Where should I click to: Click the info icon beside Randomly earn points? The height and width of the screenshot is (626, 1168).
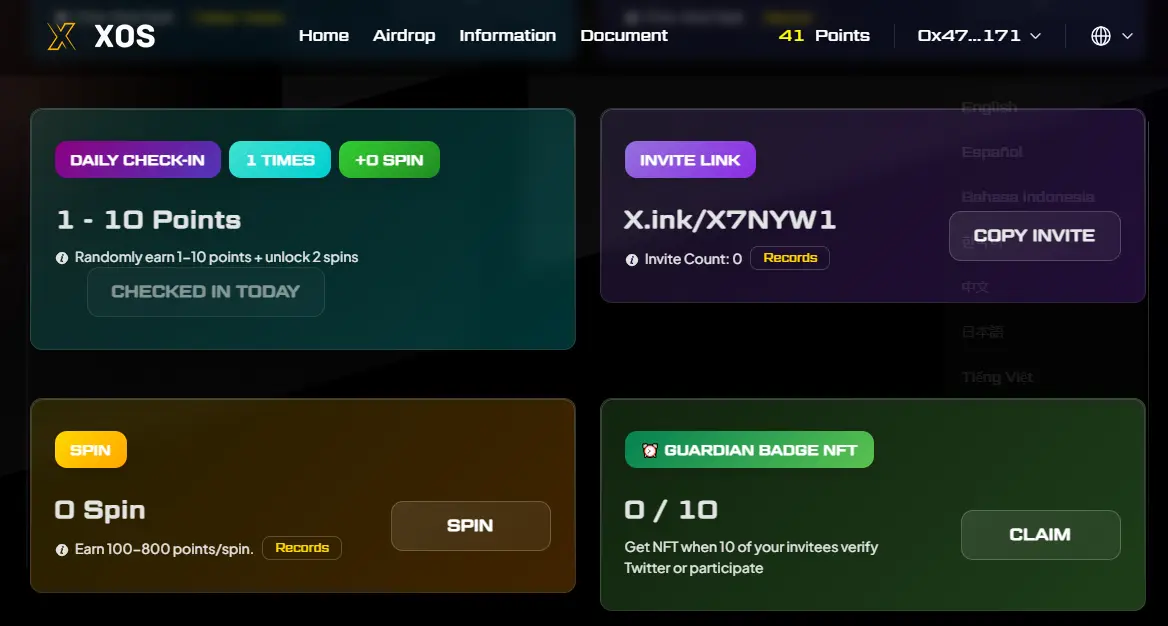(x=63, y=258)
